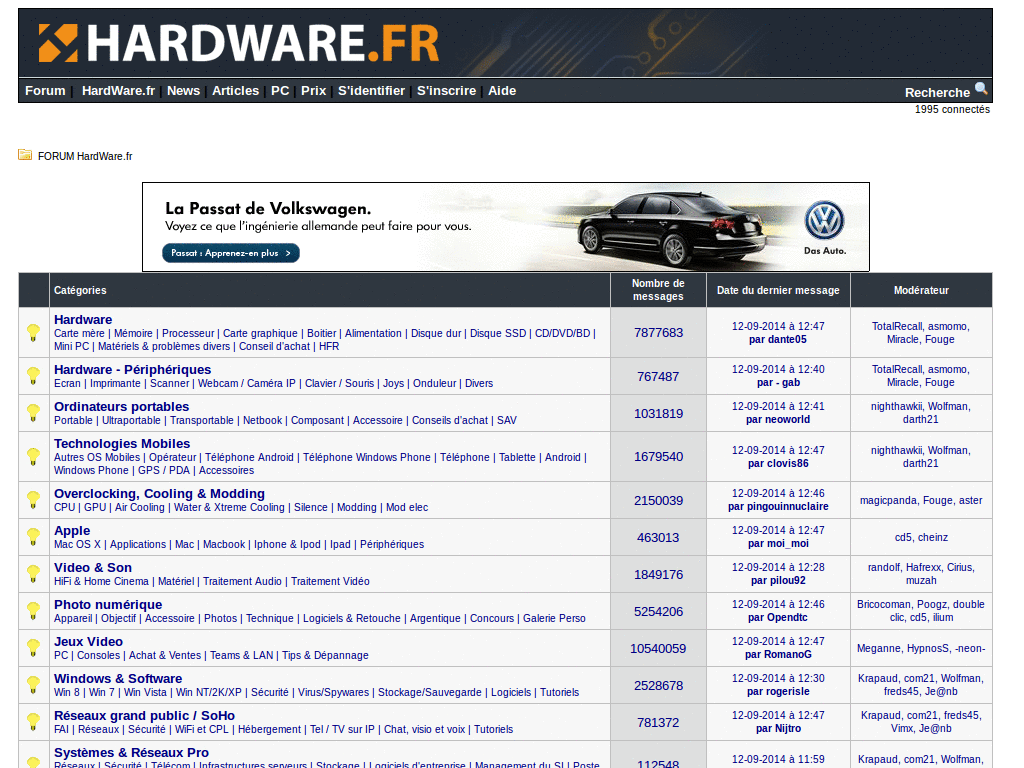The image size is (1024, 768).
Task: Click the Volkswagen logo in the ad
Action: pyautogui.click(x=824, y=221)
